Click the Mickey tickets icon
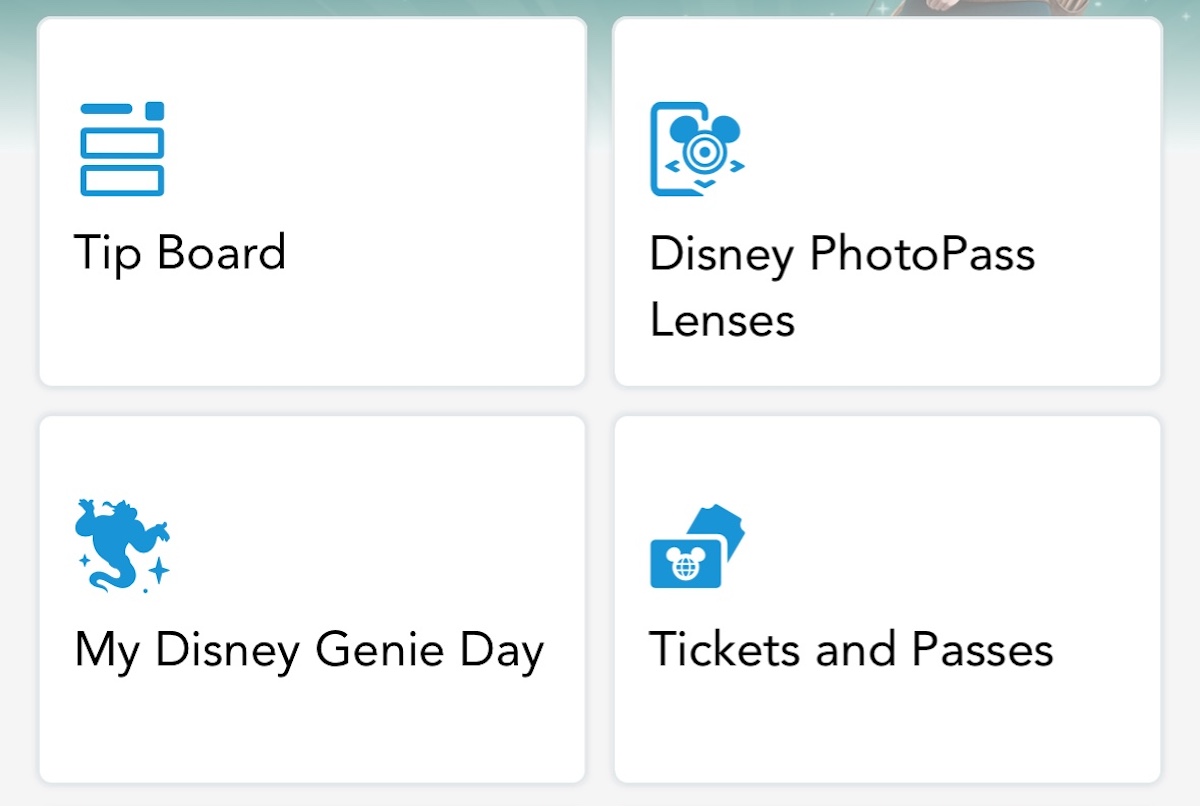The image size is (1200, 806). (x=697, y=547)
